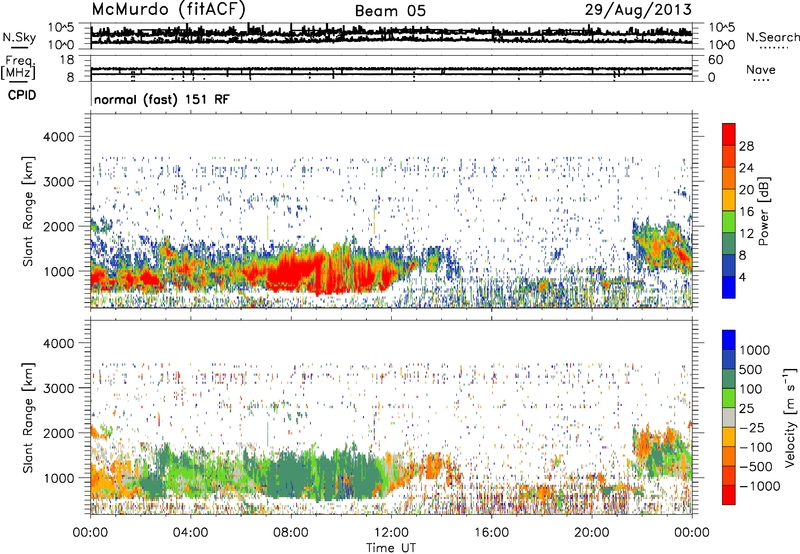Select the 'normal (fast) 151 RF' mode text
The width and height of the screenshot is (800, 554).
click(x=162, y=99)
